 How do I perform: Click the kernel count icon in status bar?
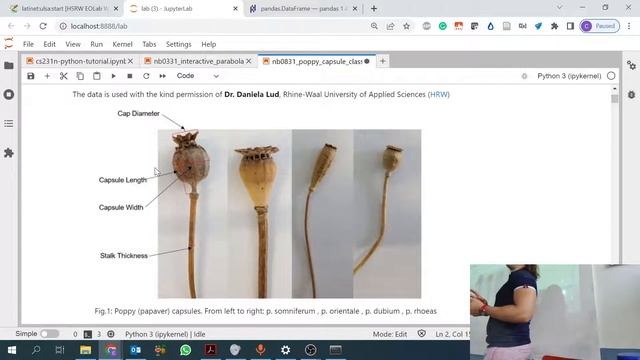[111, 334]
